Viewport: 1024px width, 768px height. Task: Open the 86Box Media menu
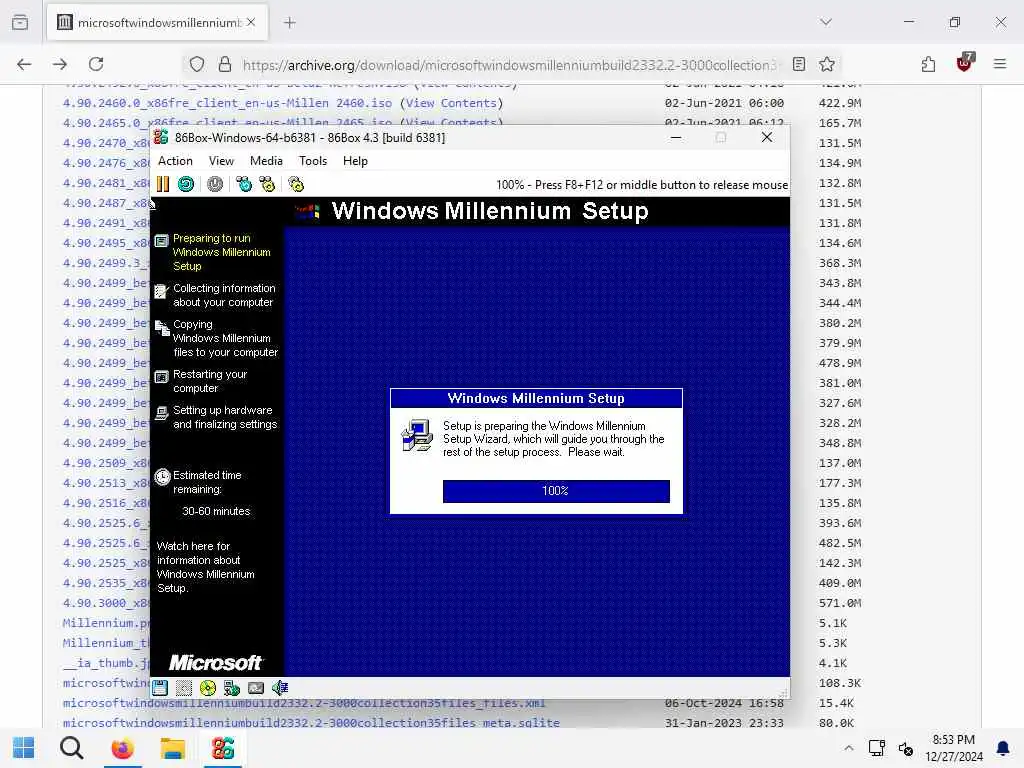coord(266,161)
